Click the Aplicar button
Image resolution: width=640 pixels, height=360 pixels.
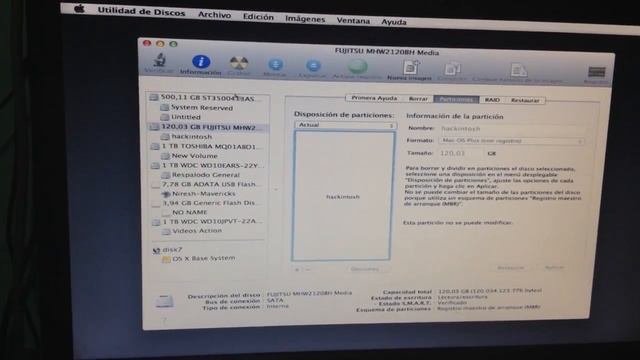coord(554,268)
